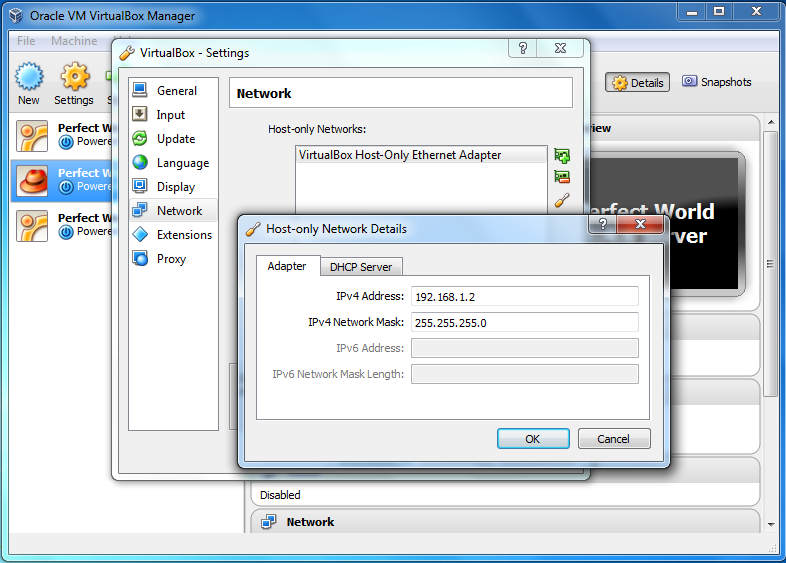This screenshot has height=563, width=786.
Task: Click Cancel in Host-only Network Details
Action: click(x=614, y=439)
